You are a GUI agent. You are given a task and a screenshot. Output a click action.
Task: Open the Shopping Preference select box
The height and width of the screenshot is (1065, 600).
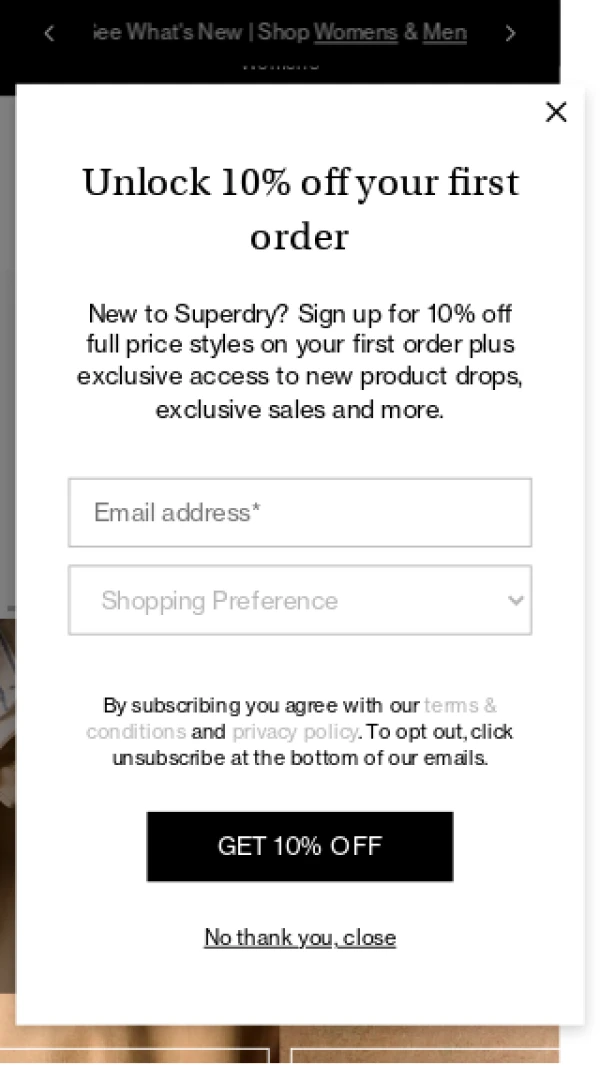coord(299,600)
